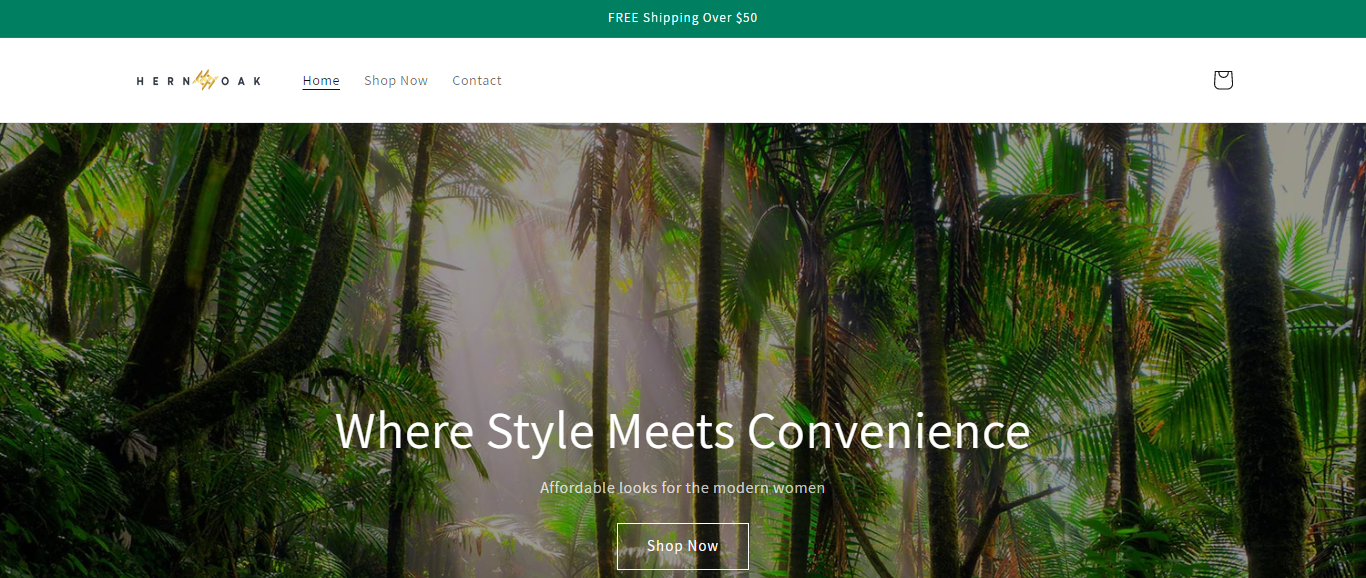Screen dimensions: 1366x578
Task: Click the word Where in hero heading
Action: [405, 432]
